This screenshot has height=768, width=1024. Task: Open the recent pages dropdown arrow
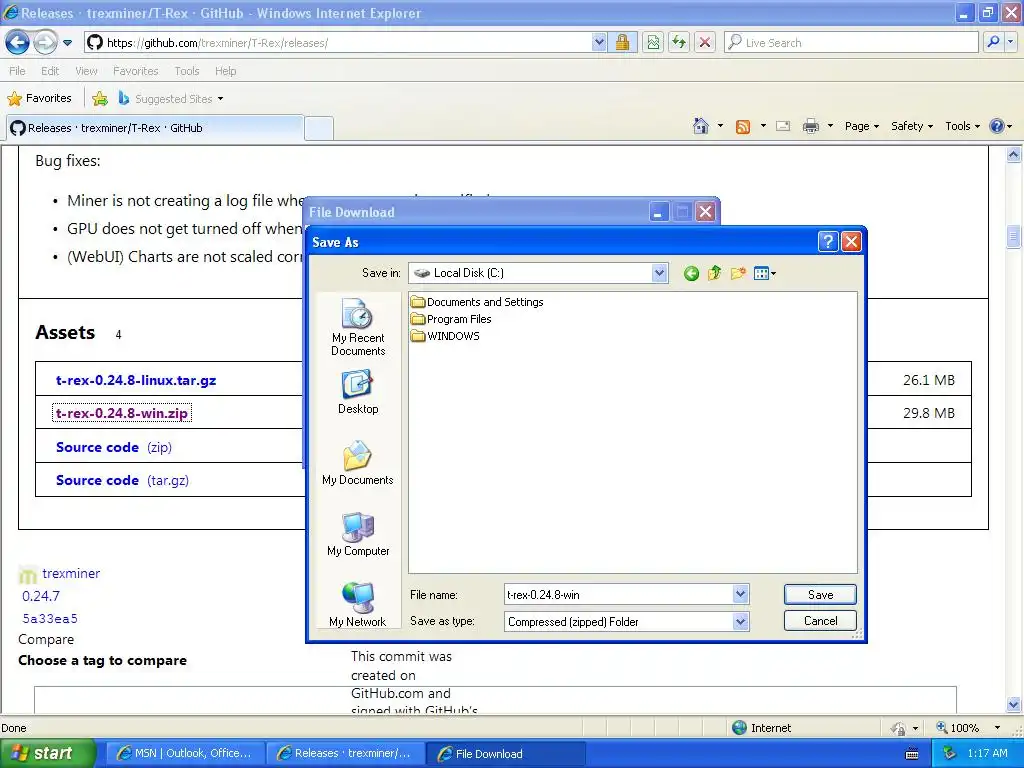click(67, 43)
